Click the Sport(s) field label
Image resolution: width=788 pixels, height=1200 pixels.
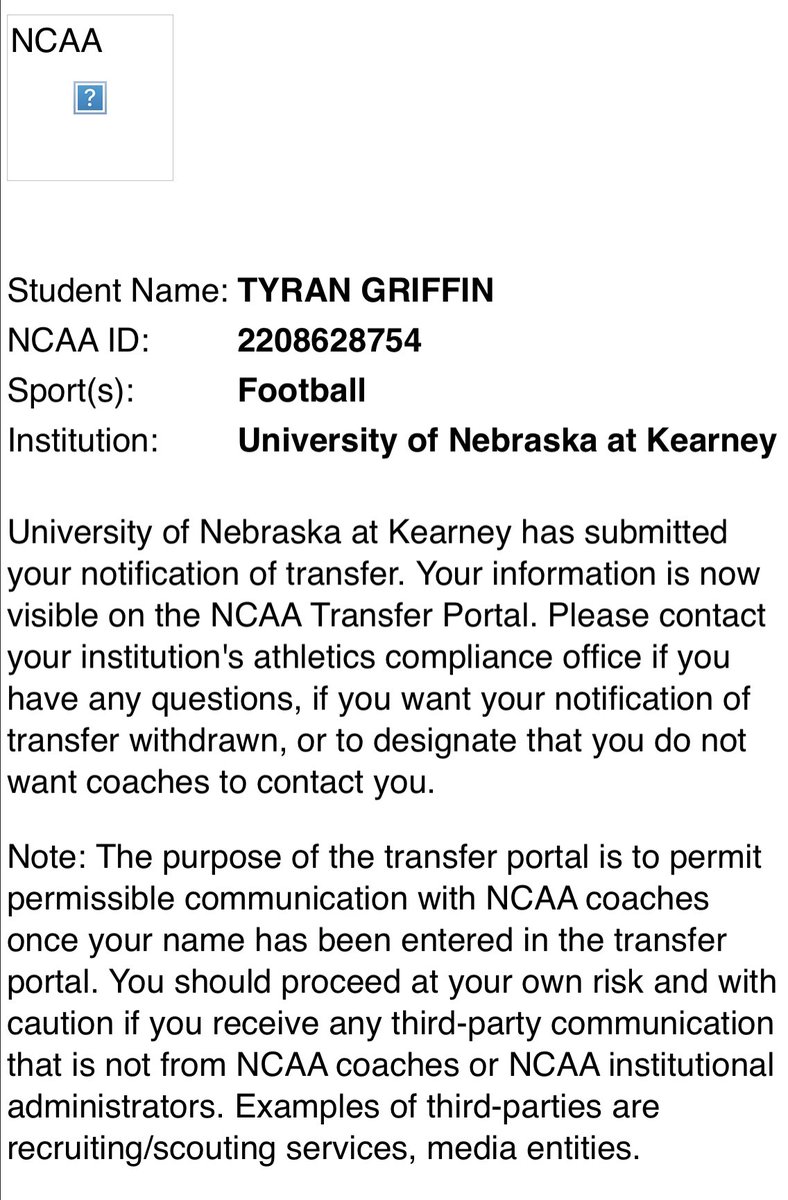[70, 389]
